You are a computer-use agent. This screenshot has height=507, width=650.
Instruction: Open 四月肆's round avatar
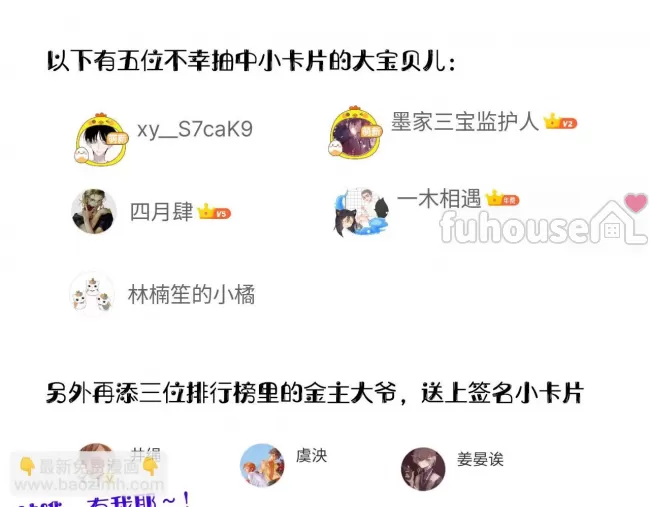tap(94, 211)
